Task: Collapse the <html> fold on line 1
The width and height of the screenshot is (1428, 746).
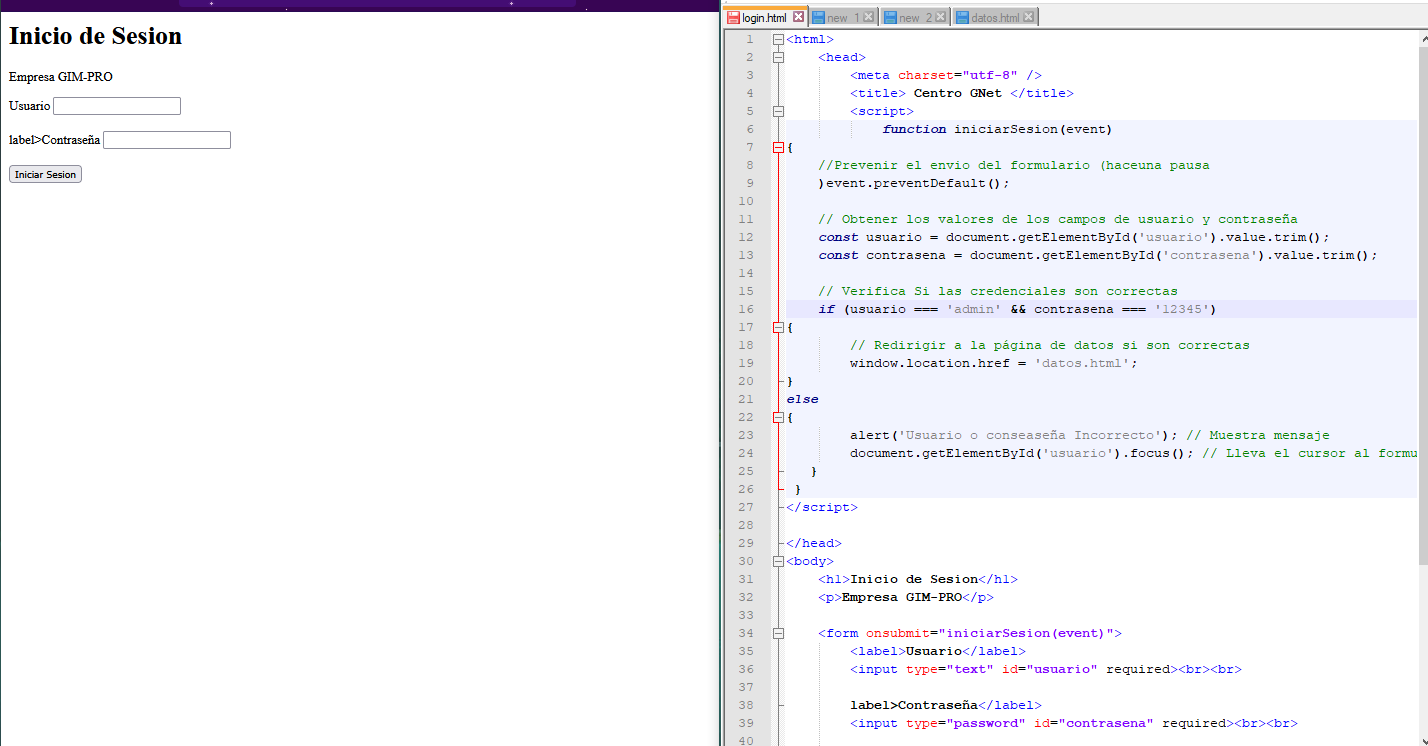Action: pyautogui.click(x=778, y=39)
